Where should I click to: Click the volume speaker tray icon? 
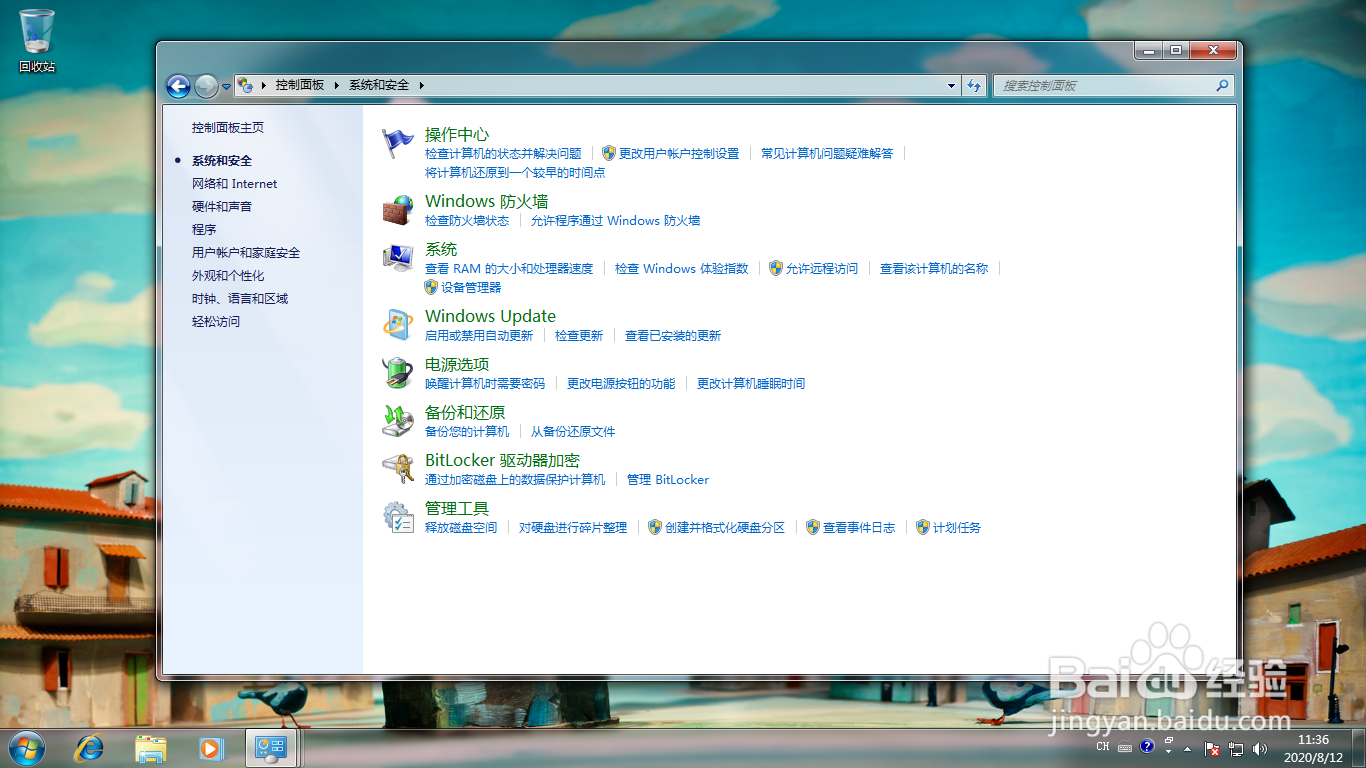click(1259, 747)
